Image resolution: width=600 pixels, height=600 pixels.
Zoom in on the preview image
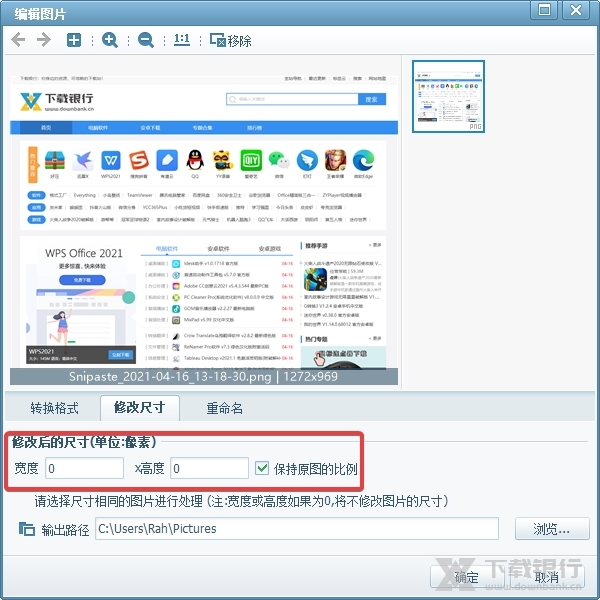110,40
